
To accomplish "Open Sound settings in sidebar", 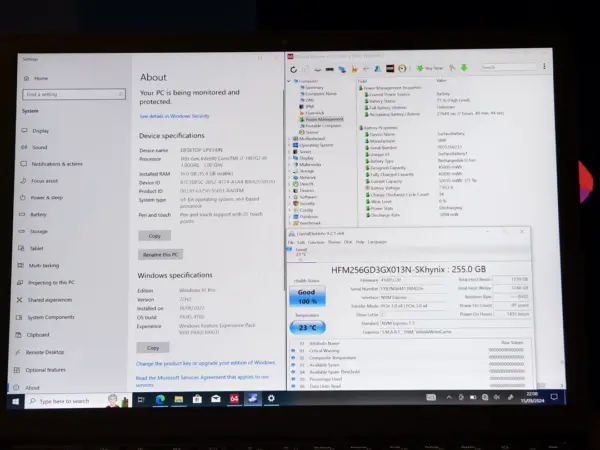I will point(34,147).
